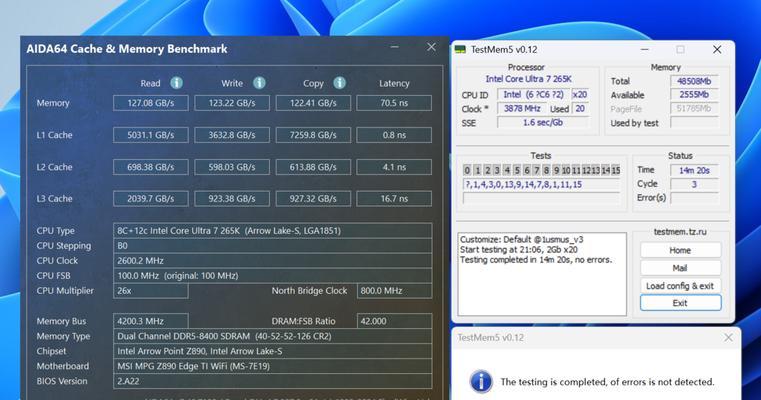This screenshot has width=761, height=400.
Task: Click the Memory Bus value 4200.3 MHz
Action: pos(151,321)
